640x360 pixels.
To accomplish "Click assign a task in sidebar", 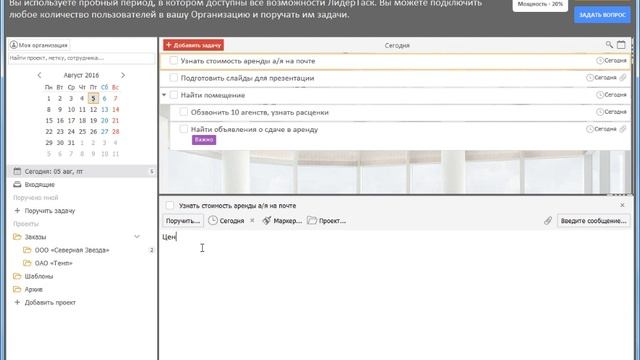I will coord(50,211).
